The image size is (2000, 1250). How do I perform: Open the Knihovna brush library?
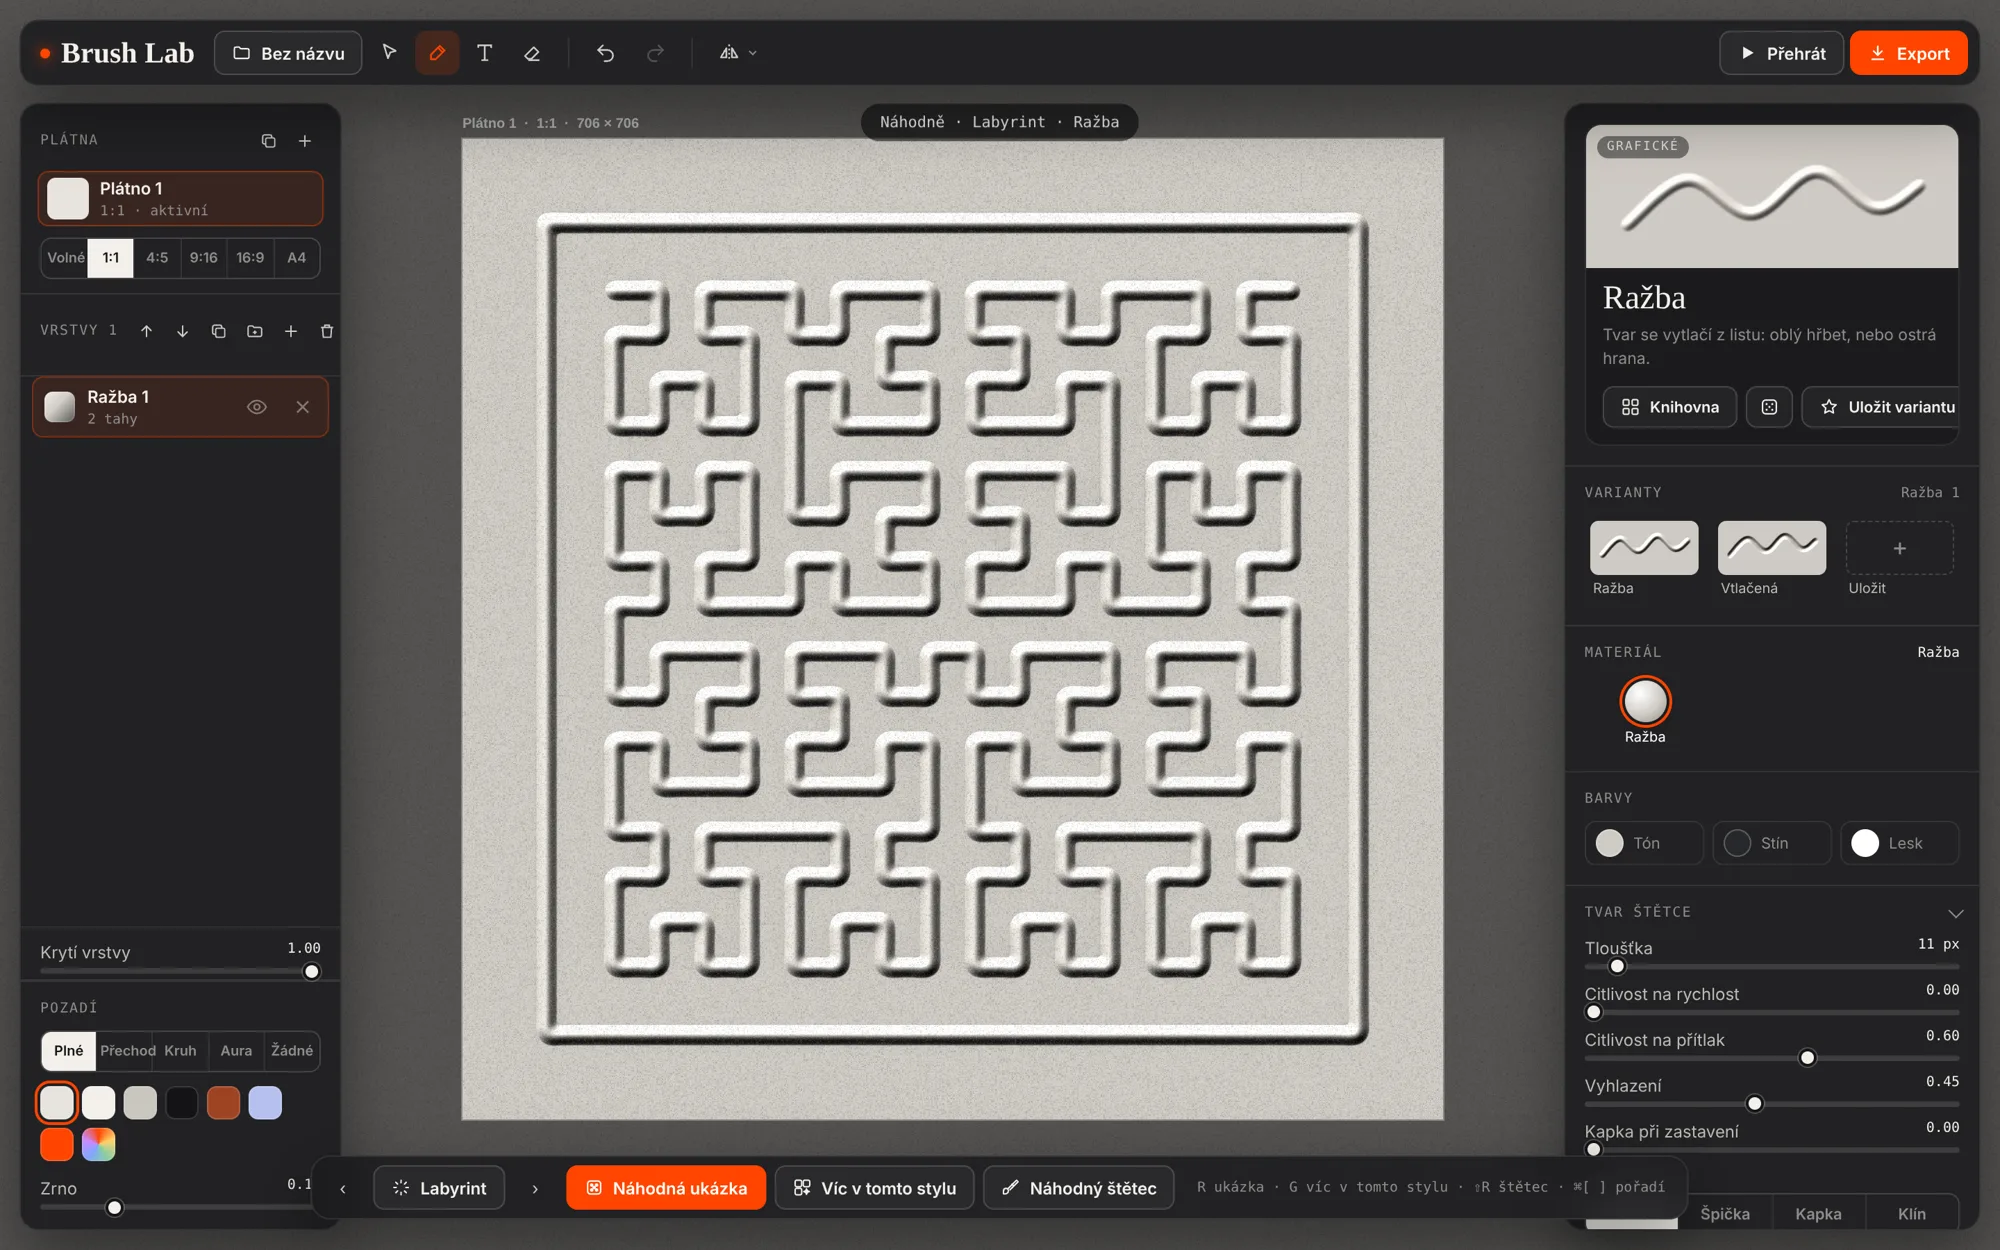click(x=1670, y=407)
